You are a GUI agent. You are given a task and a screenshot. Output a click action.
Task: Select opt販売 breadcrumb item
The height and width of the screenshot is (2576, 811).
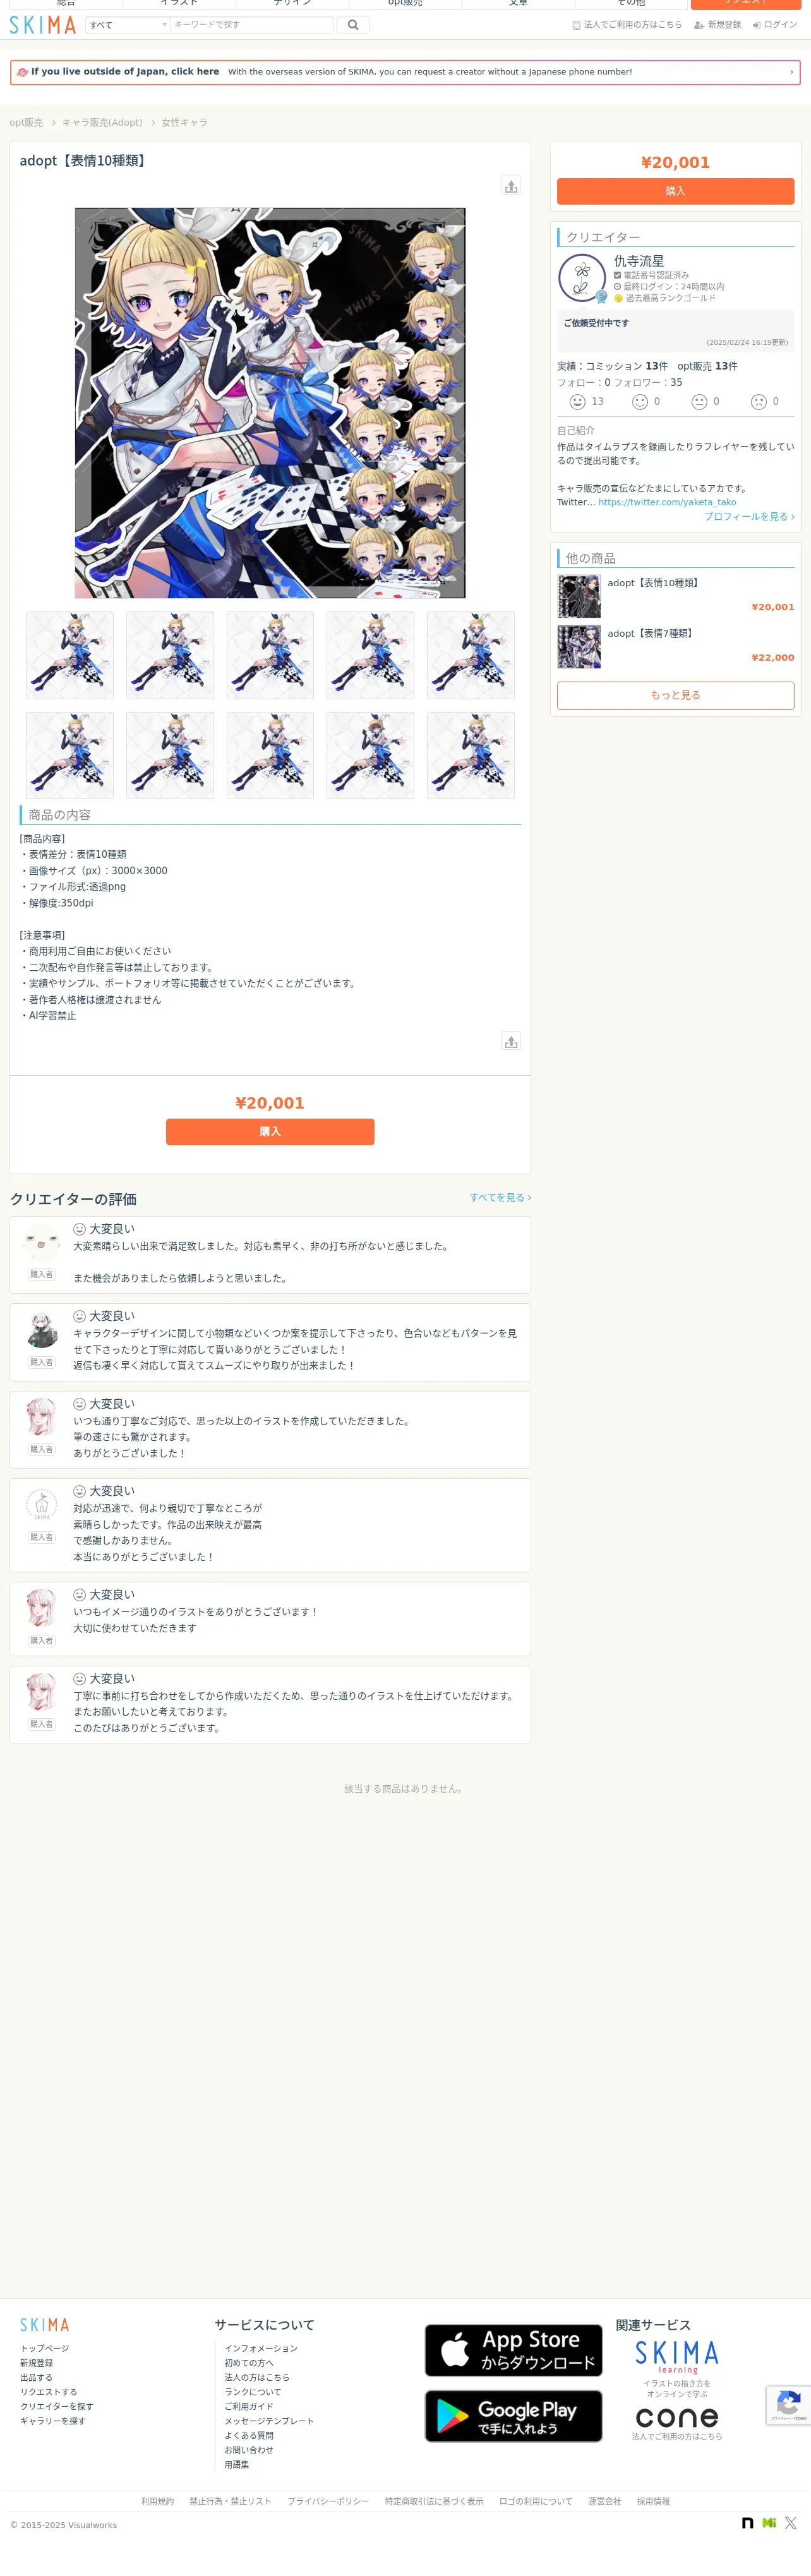click(26, 123)
